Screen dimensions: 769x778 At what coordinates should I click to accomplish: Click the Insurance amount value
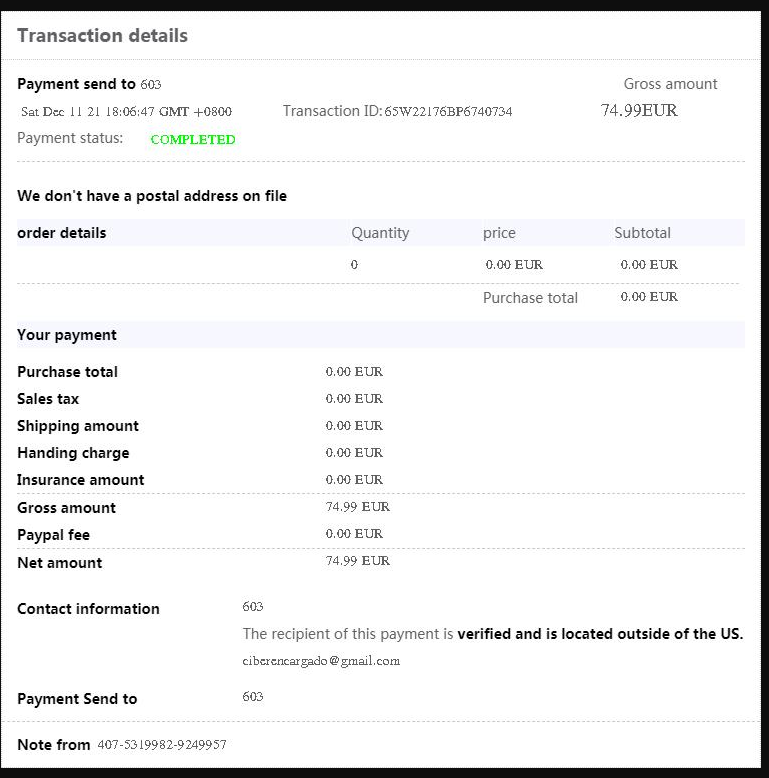pyautogui.click(x=354, y=480)
